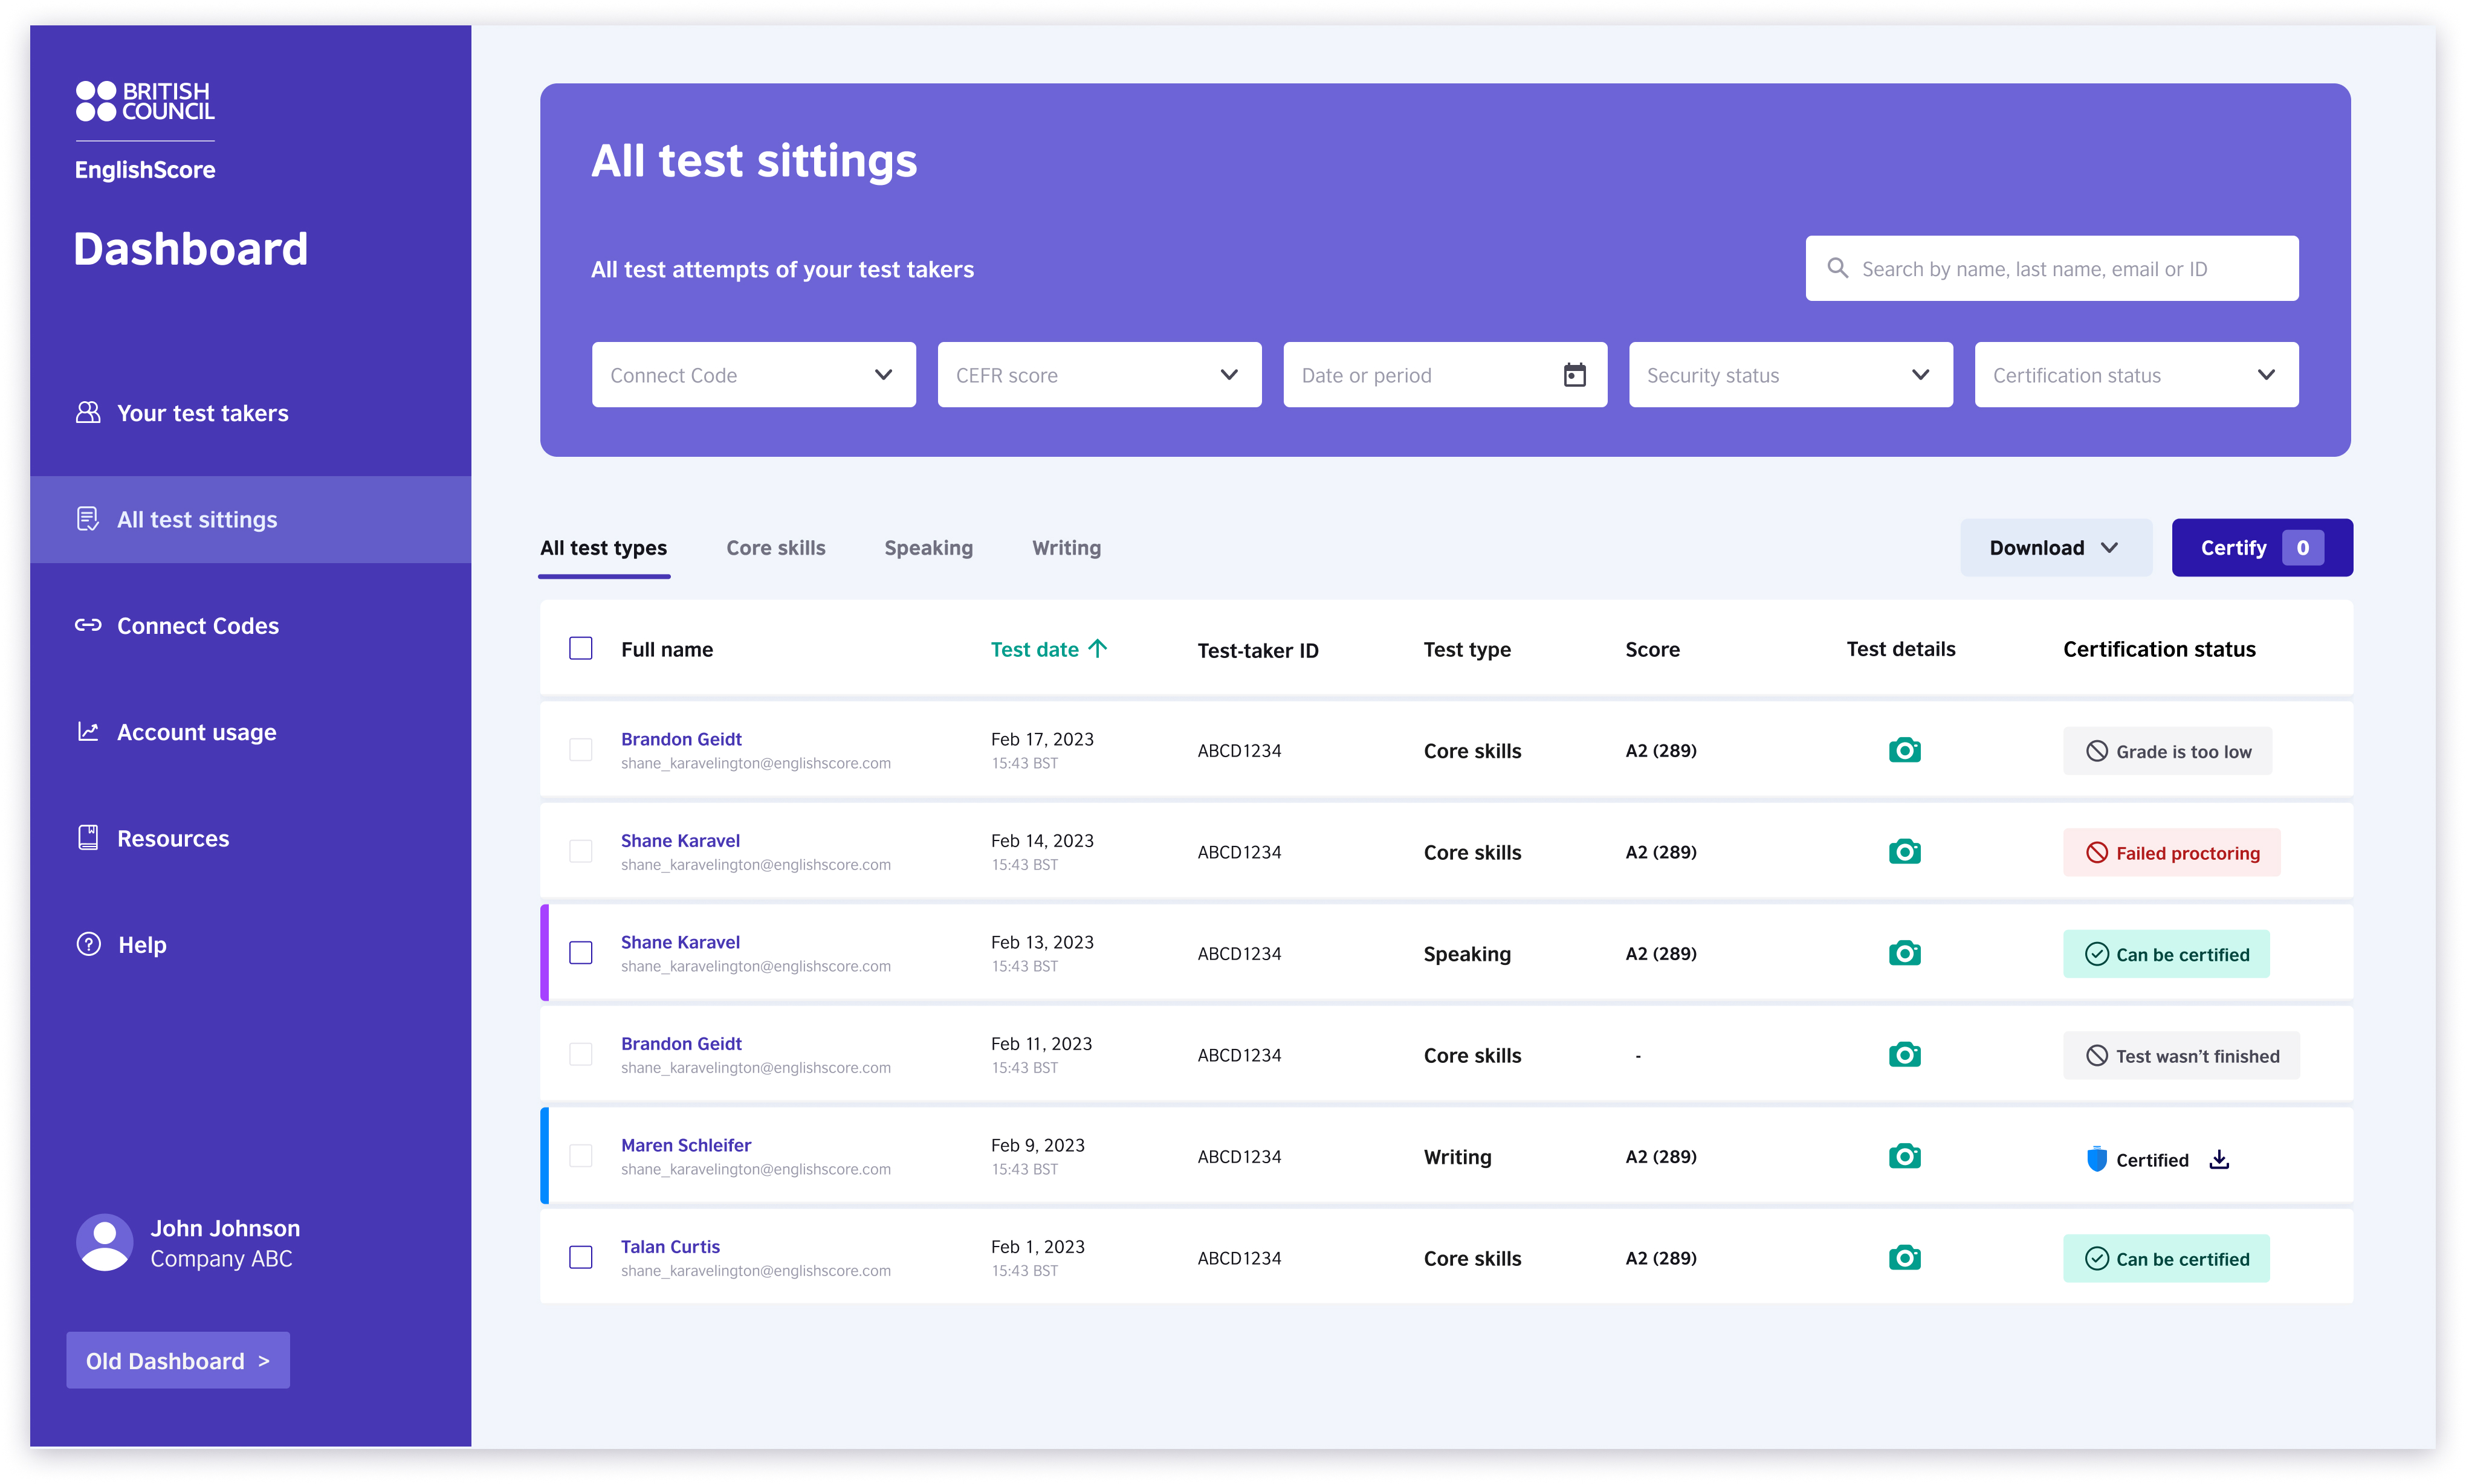Click Can be certified badge for Speaking row

[2166, 954]
